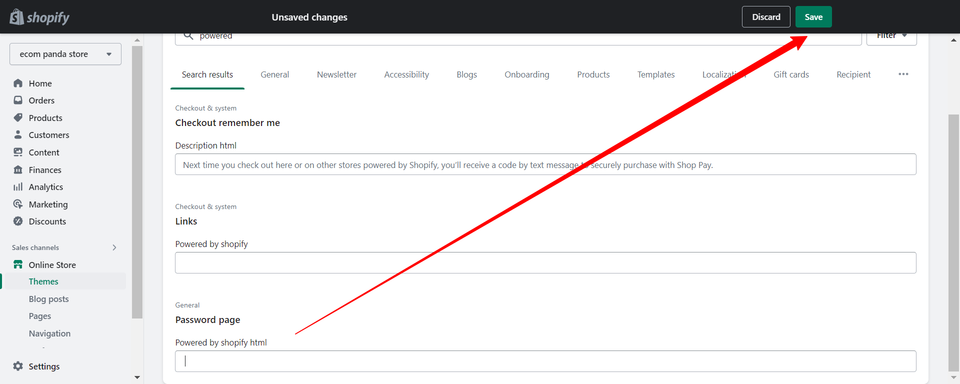Open Blog posts under Online Store

pos(49,299)
